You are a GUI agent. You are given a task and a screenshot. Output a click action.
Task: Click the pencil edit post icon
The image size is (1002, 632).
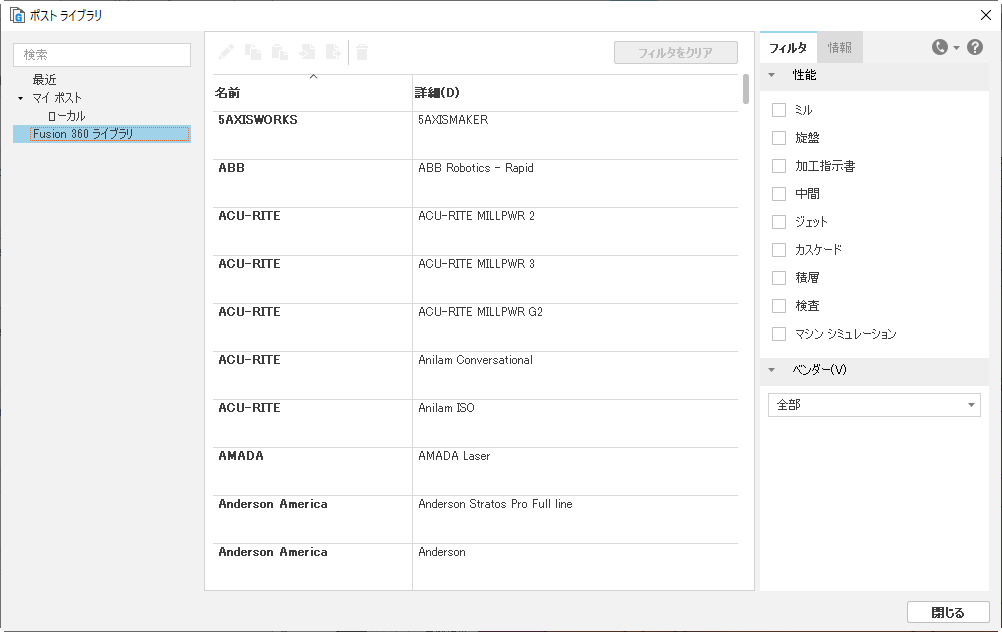pos(226,52)
